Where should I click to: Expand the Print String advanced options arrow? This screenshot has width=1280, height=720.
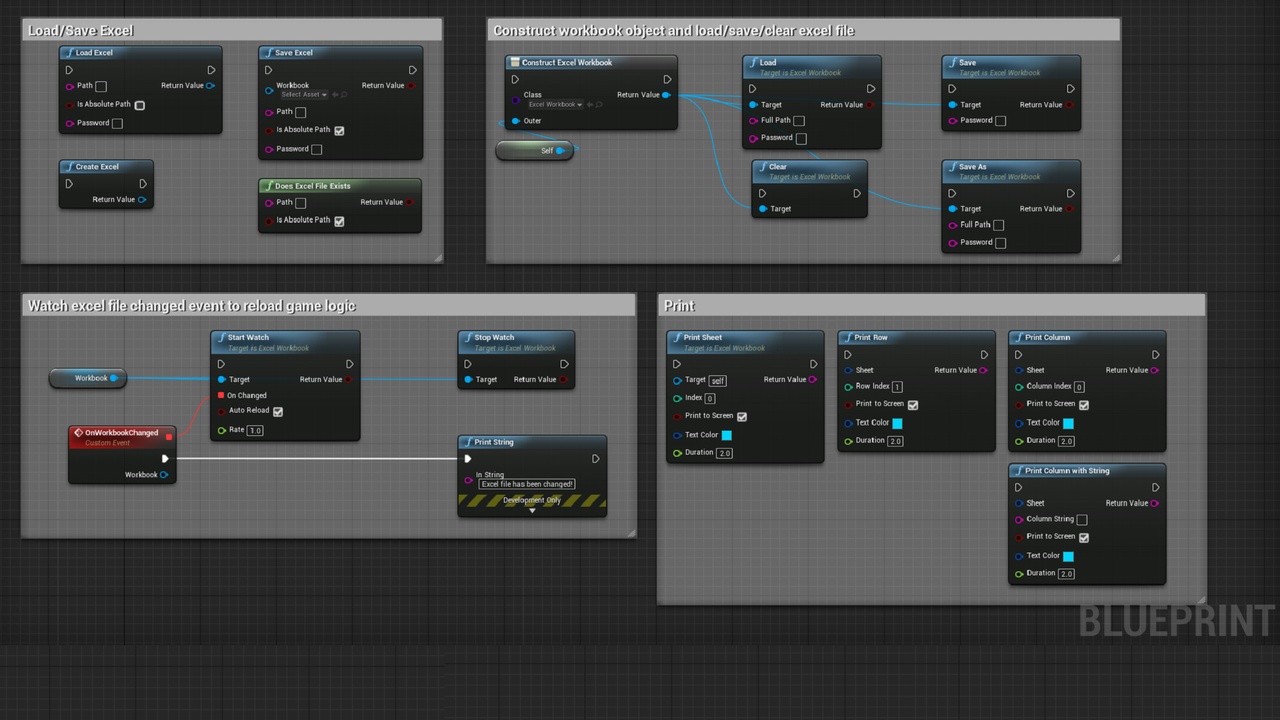pos(532,511)
